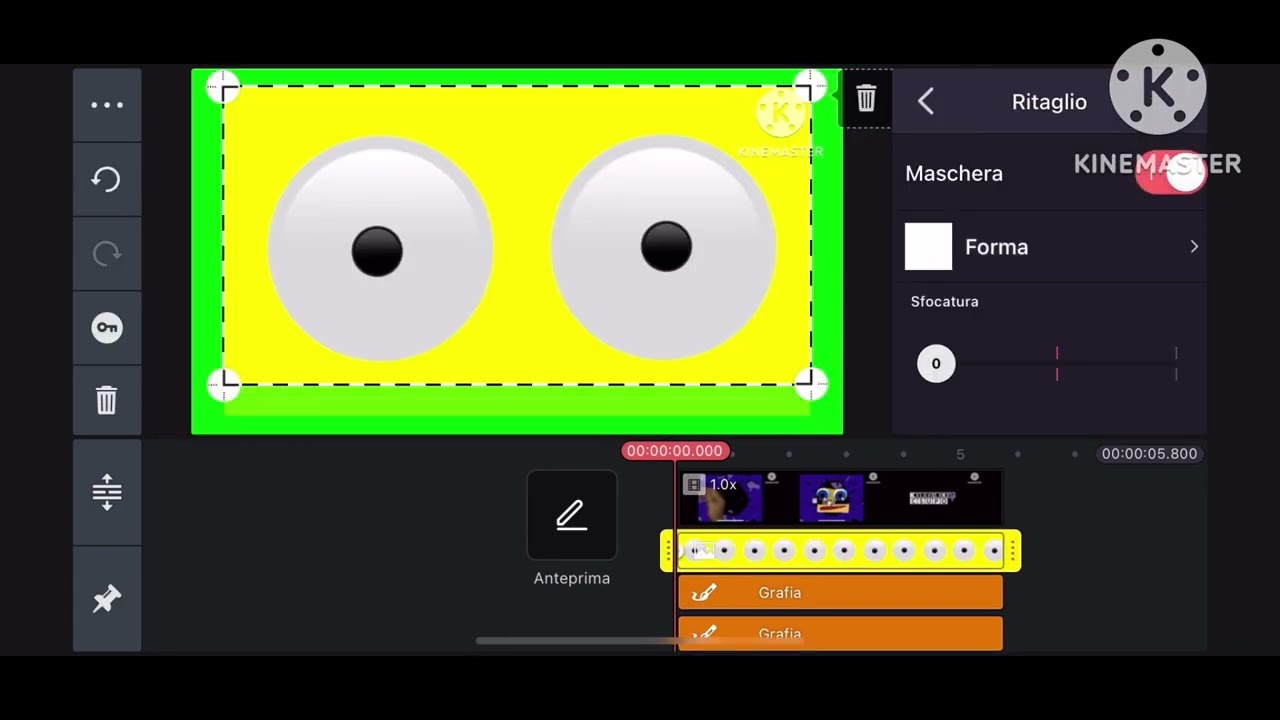Image resolution: width=1280 pixels, height=720 pixels.
Task: Tap the Anteprima pencil button
Action: (572, 516)
